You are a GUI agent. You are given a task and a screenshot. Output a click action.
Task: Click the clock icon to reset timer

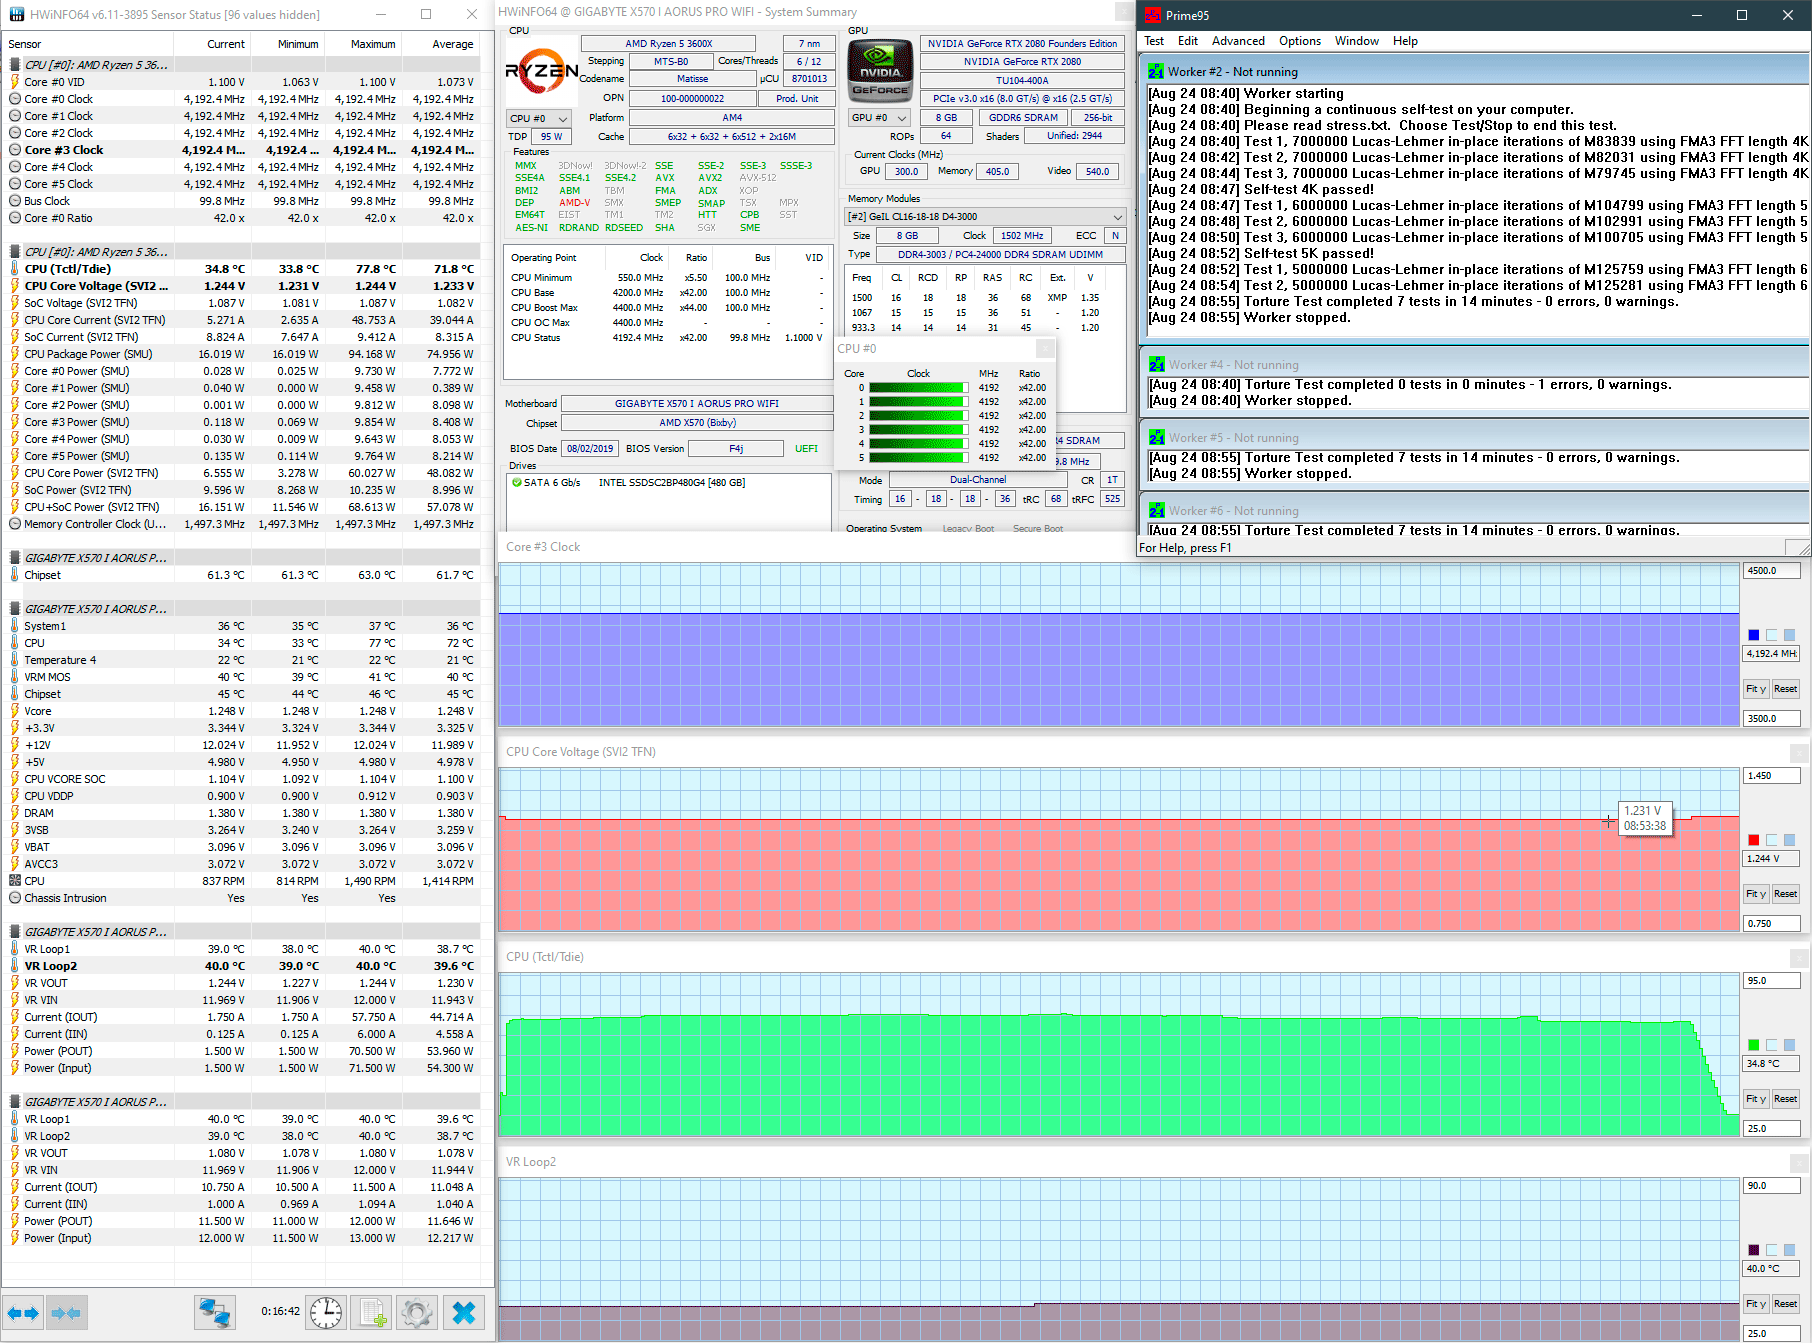tap(326, 1312)
